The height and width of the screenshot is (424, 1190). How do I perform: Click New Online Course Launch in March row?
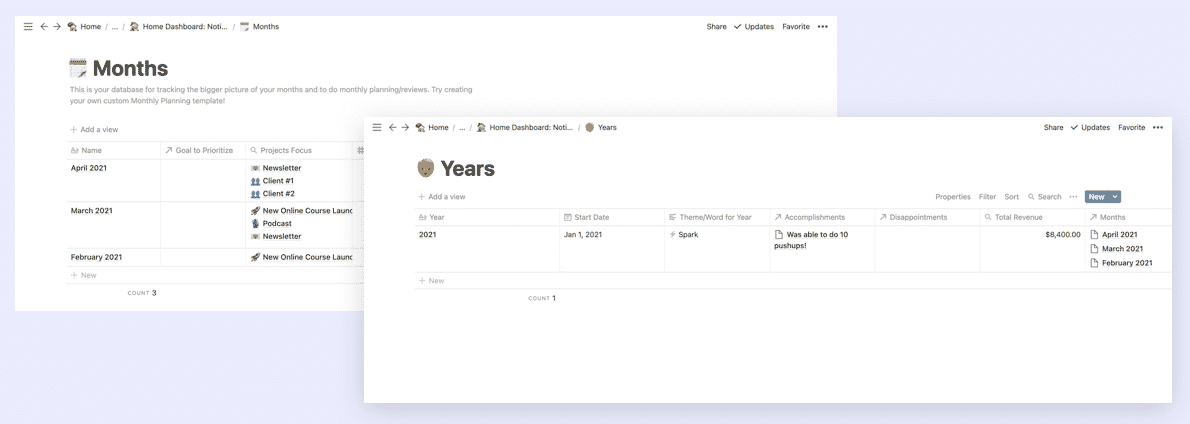301,210
